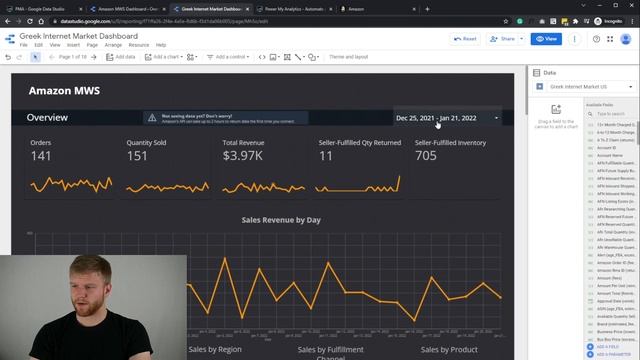
Task: Select the Seller-Fulfilled Qty Returned scorecard
Action: pyautogui.click(x=360, y=167)
